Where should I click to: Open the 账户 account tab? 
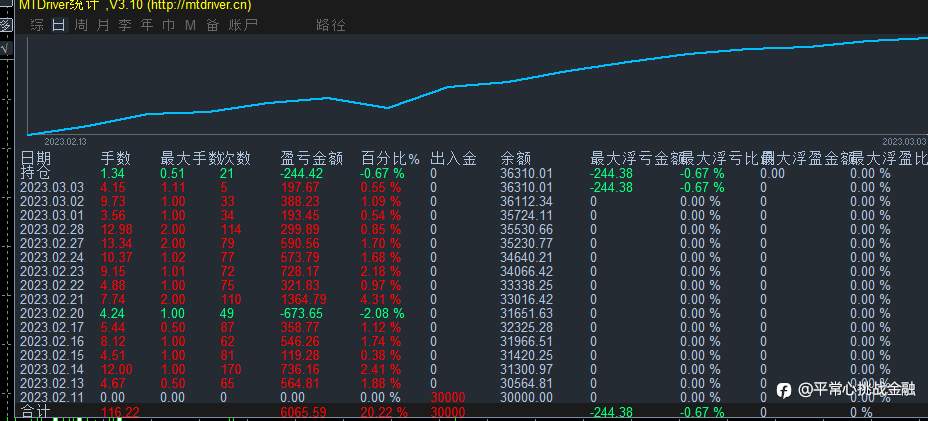pyautogui.click(x=243, y=25)
